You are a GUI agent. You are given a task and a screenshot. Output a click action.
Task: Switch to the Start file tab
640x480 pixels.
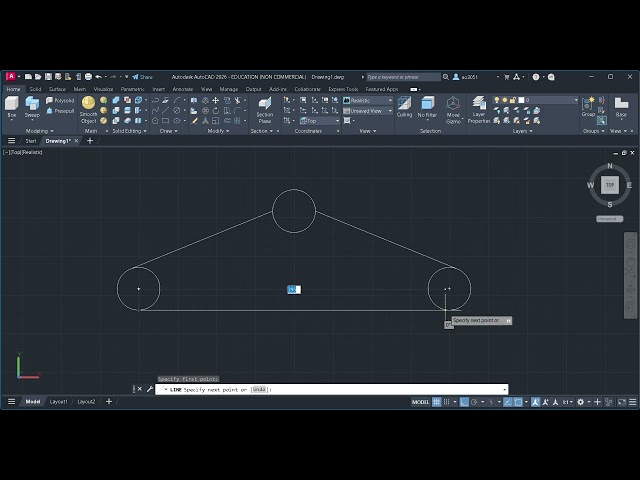click(31, 141)
